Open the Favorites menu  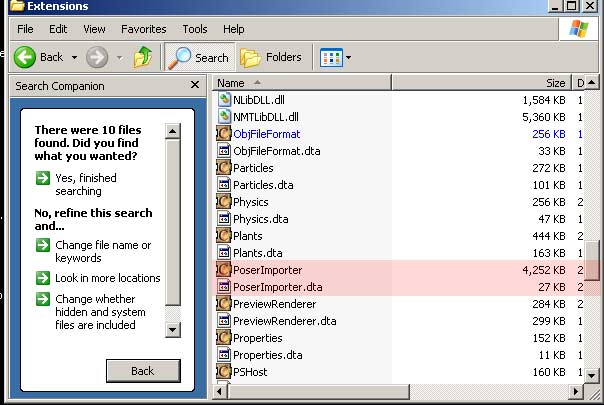click(144, 29)
